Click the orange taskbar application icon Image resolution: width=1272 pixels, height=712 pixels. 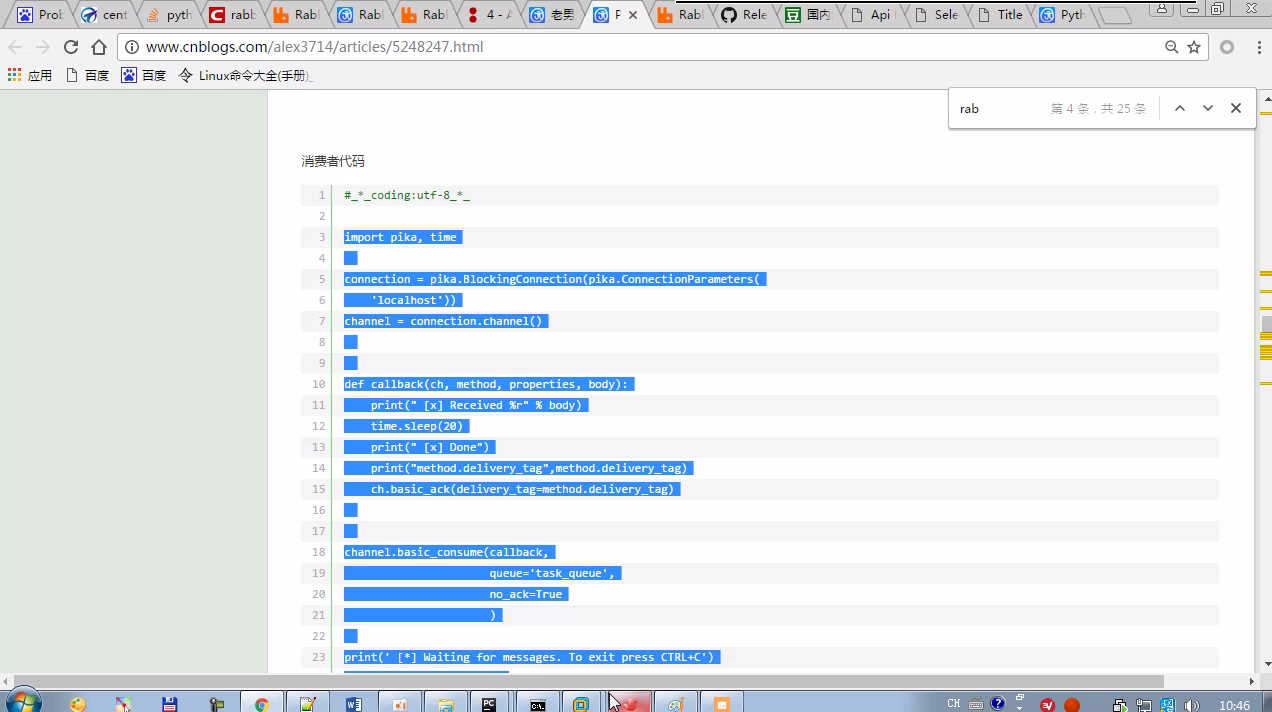(722, 704)
